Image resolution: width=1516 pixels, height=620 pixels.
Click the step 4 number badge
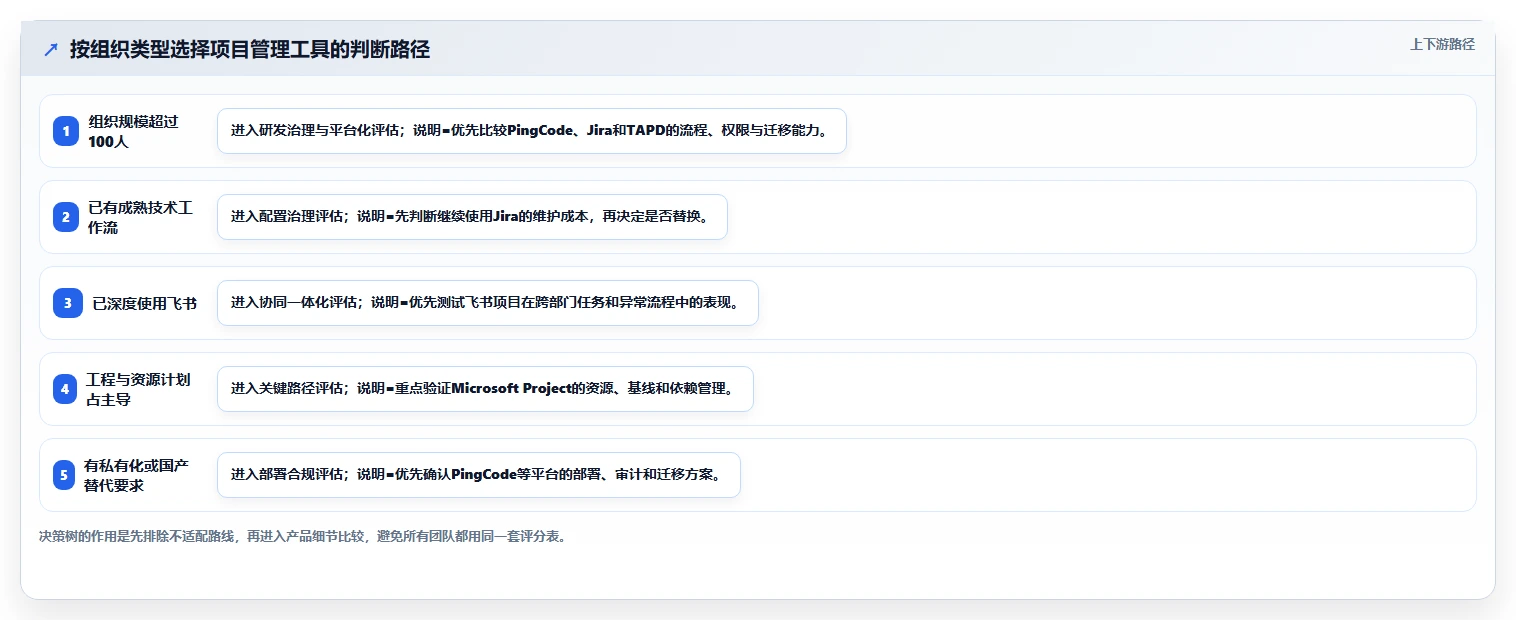[x=65, y=389]
